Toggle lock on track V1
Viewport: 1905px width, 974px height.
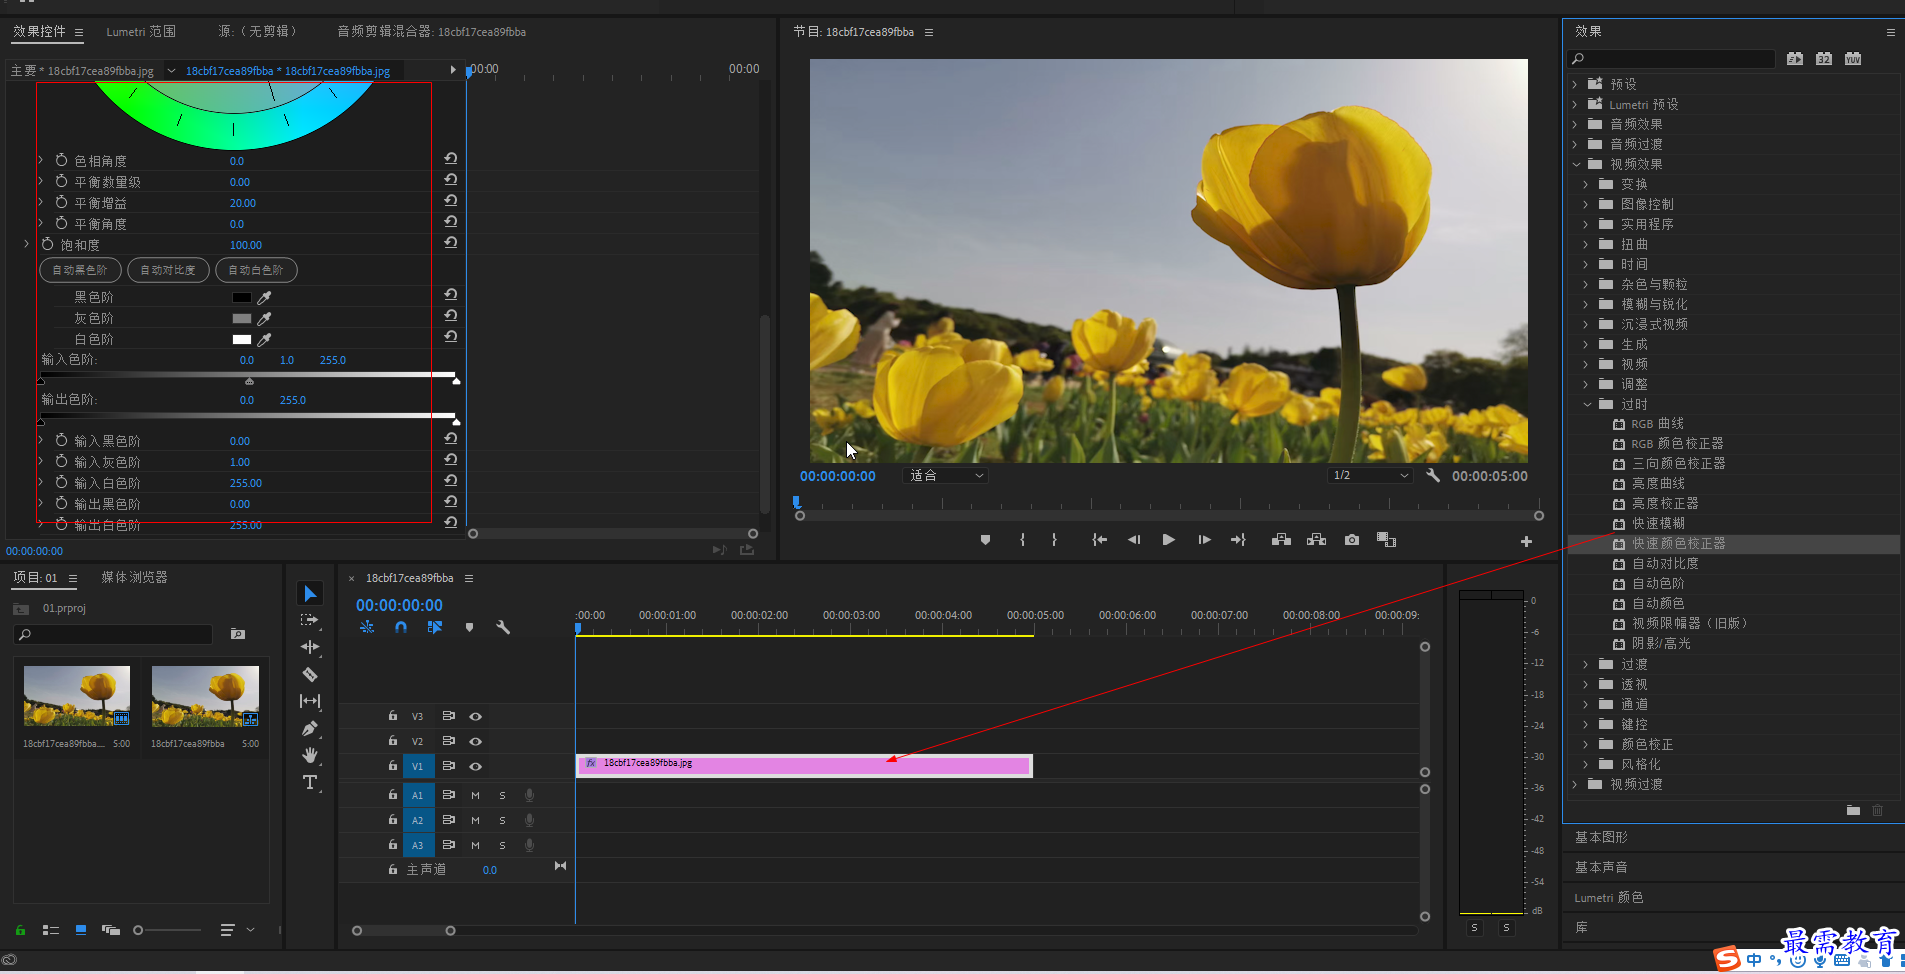[393, 765]
